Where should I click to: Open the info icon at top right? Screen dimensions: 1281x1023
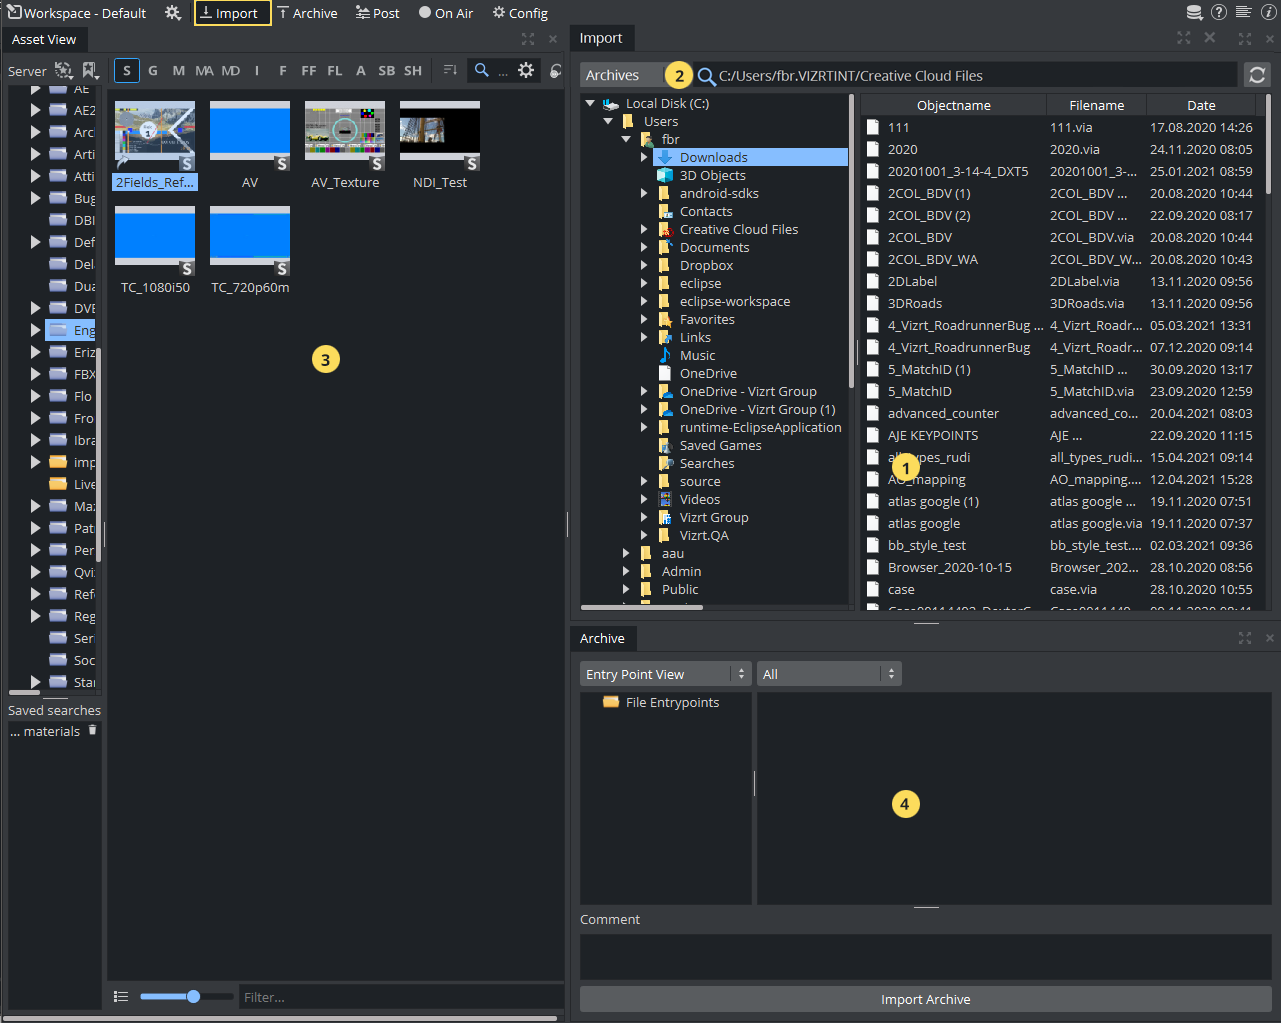pyautogui.click(x=1268, y=13)
